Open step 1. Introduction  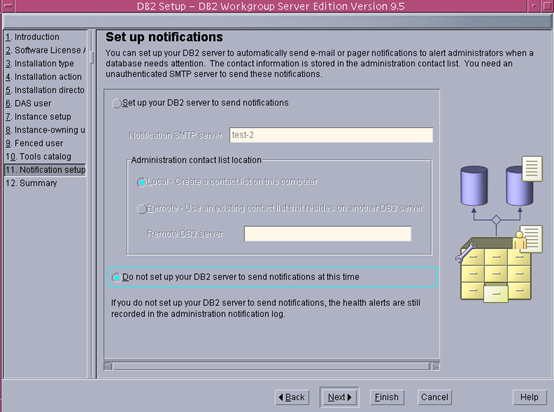(33, 37)
